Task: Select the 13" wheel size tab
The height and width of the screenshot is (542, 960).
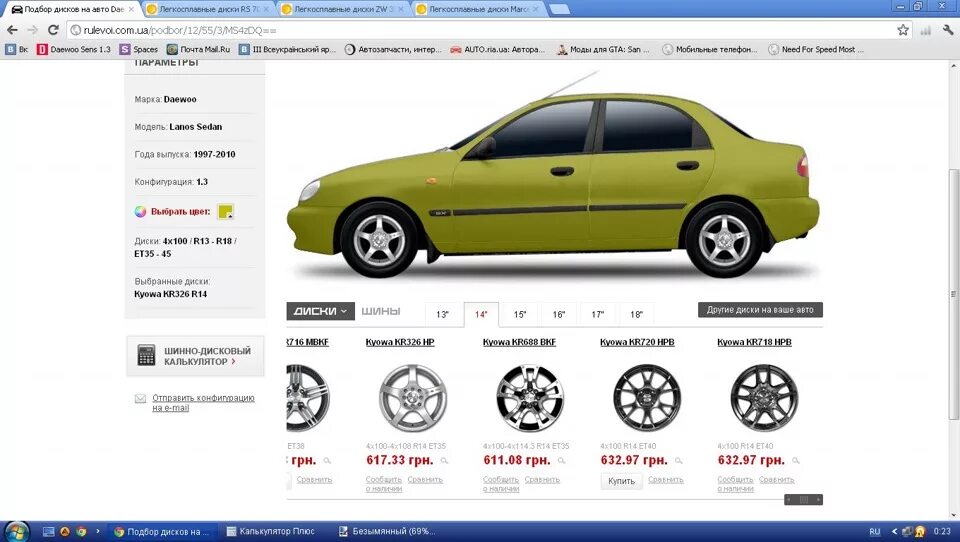Action: (443, 314)
